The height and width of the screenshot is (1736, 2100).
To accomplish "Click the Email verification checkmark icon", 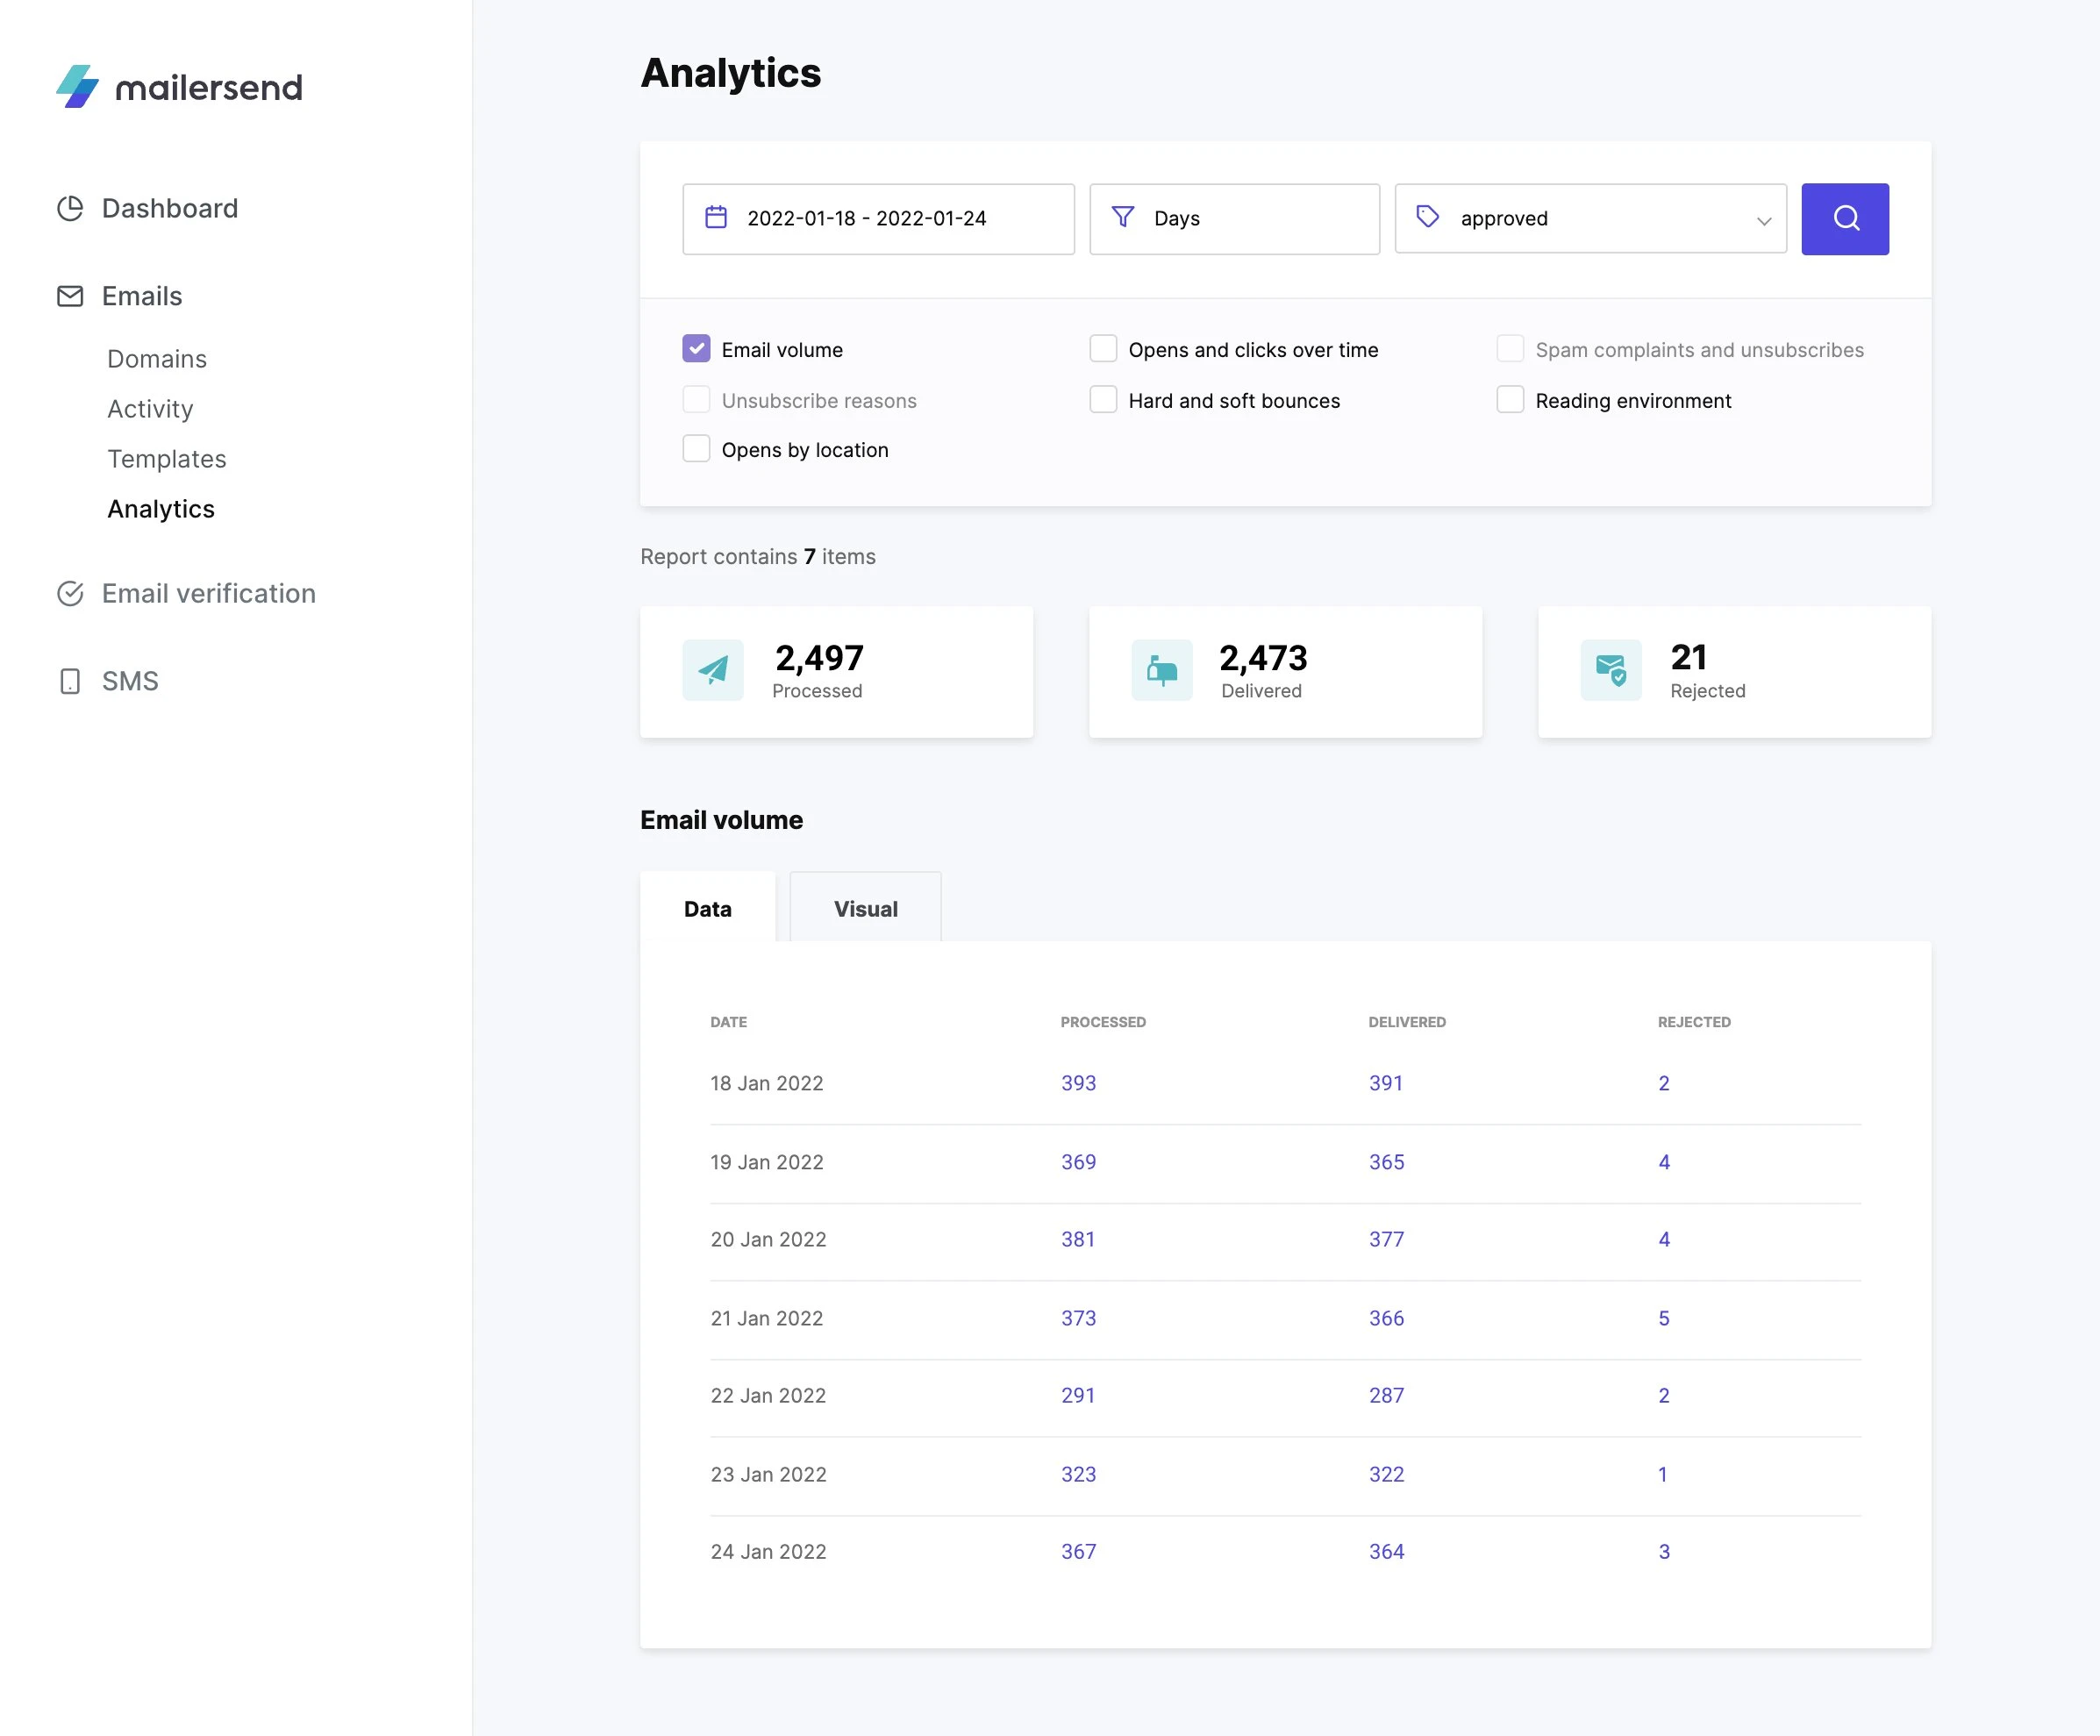I will 70,593.
